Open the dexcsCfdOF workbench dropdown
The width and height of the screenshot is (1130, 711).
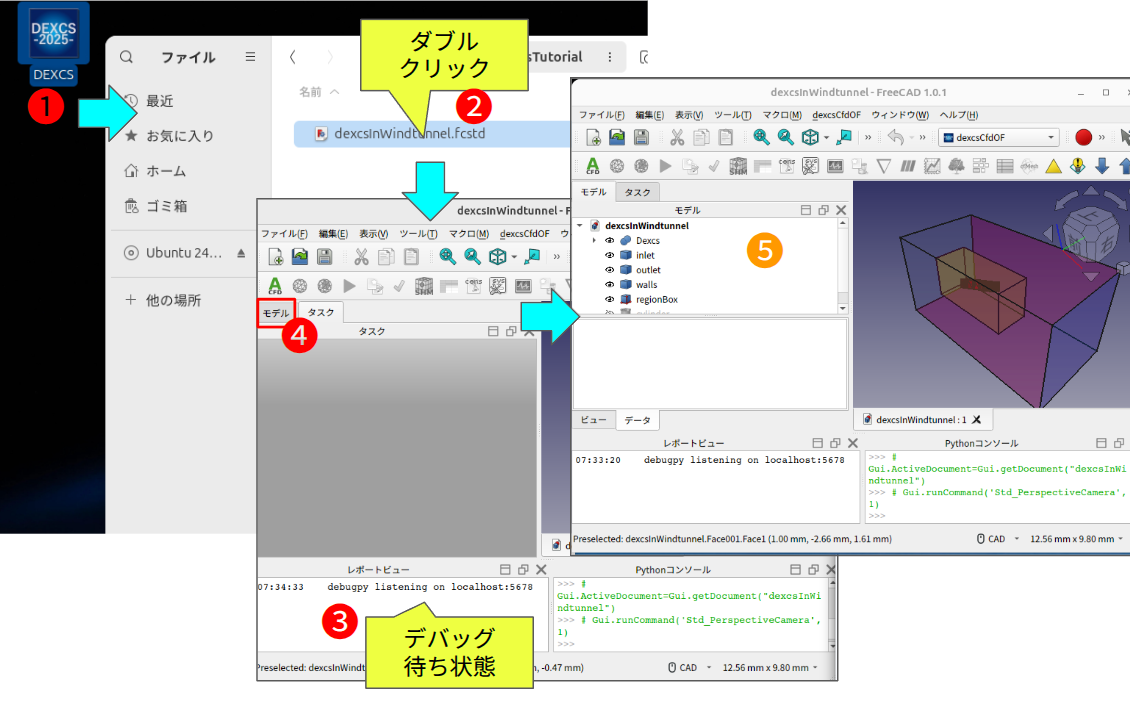pos(999,137)
